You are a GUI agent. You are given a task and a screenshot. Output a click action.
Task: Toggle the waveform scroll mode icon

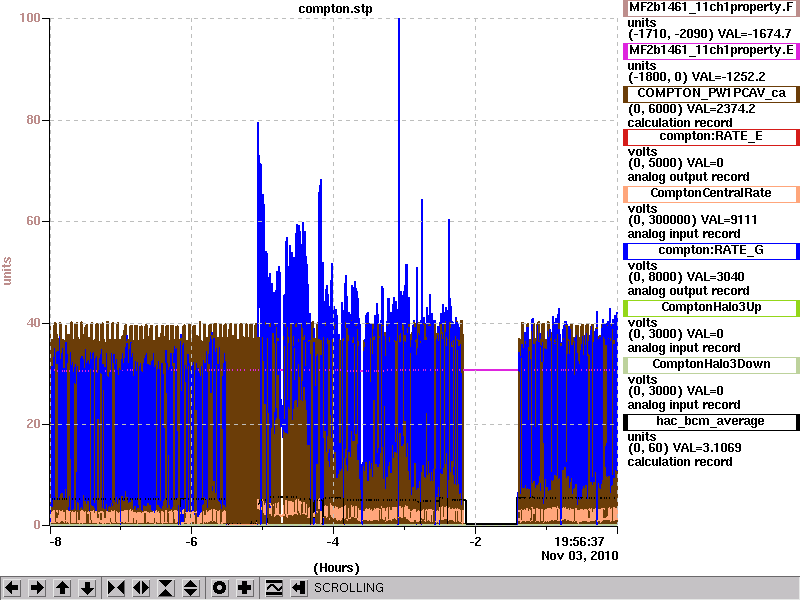[x=274, y=588]
